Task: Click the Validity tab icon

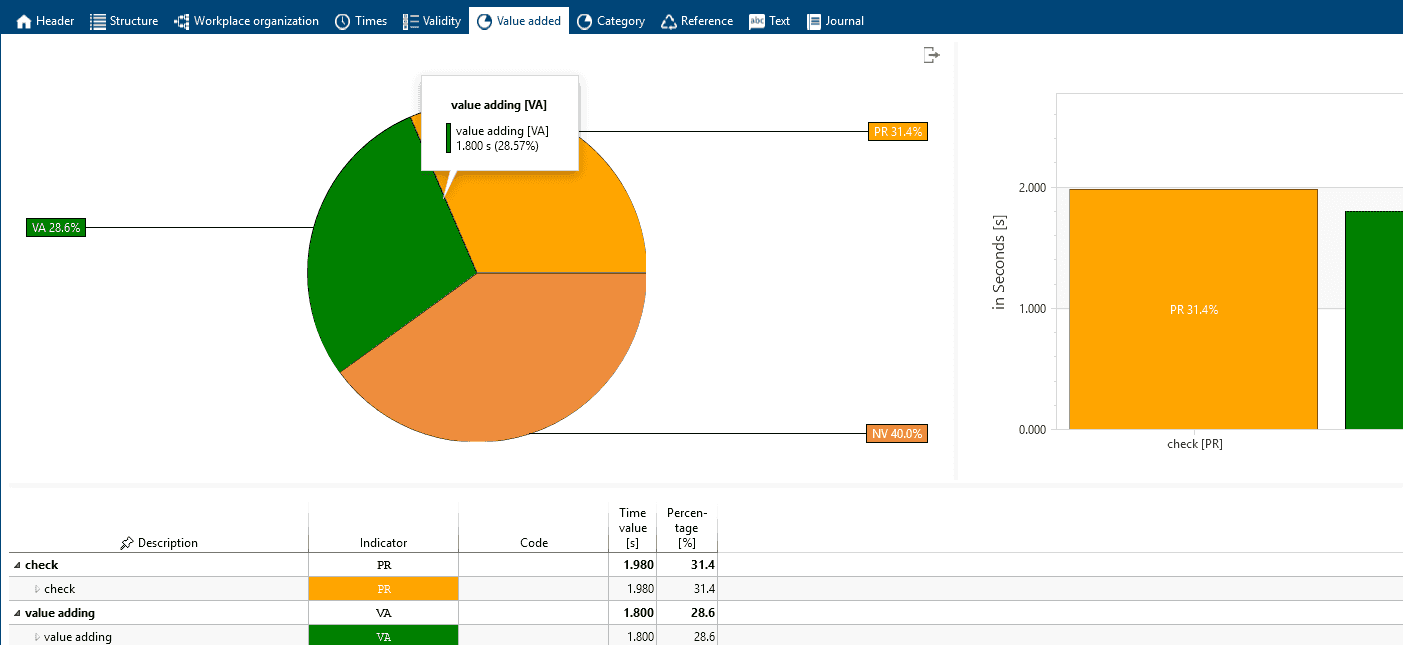Action: click(411, 21)
